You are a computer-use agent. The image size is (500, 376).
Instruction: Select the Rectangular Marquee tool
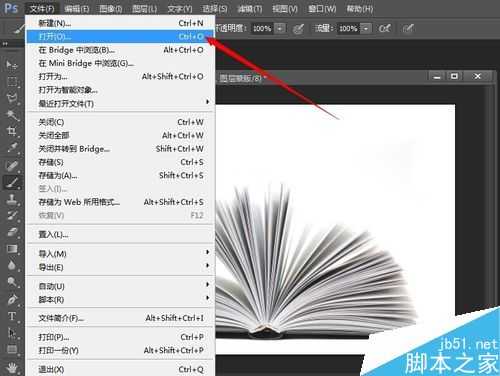[x=12, y=81]
